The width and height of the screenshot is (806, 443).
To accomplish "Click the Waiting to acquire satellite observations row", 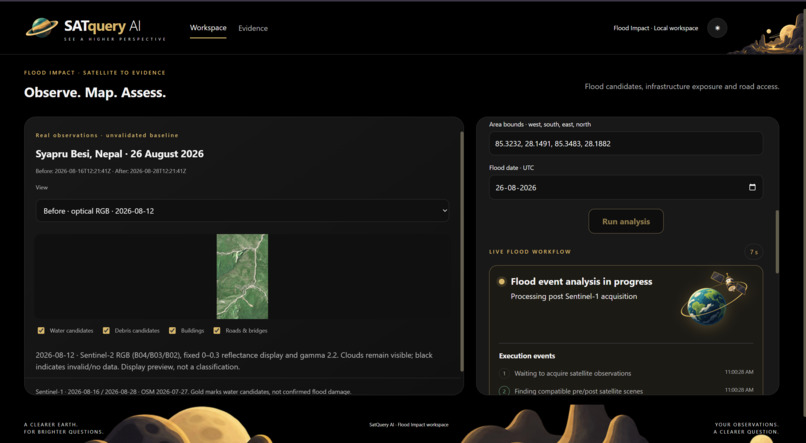I will [626, 373].
